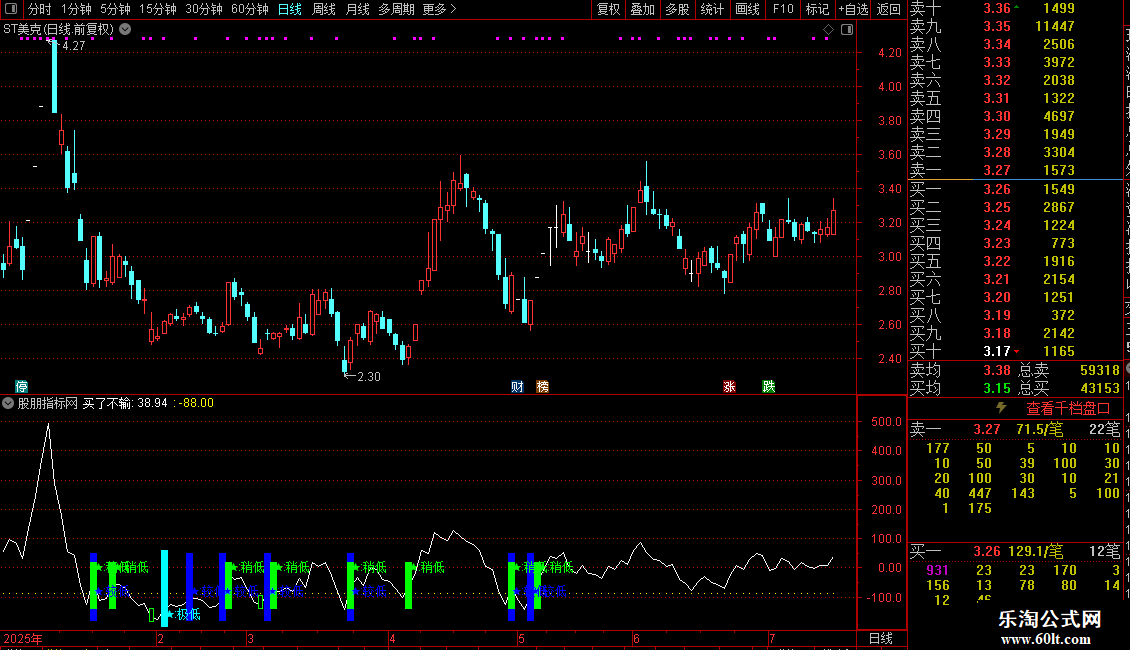1130x650 pixels.
Task: Open the 复权 adjustment menu
Action: [608, 9]
